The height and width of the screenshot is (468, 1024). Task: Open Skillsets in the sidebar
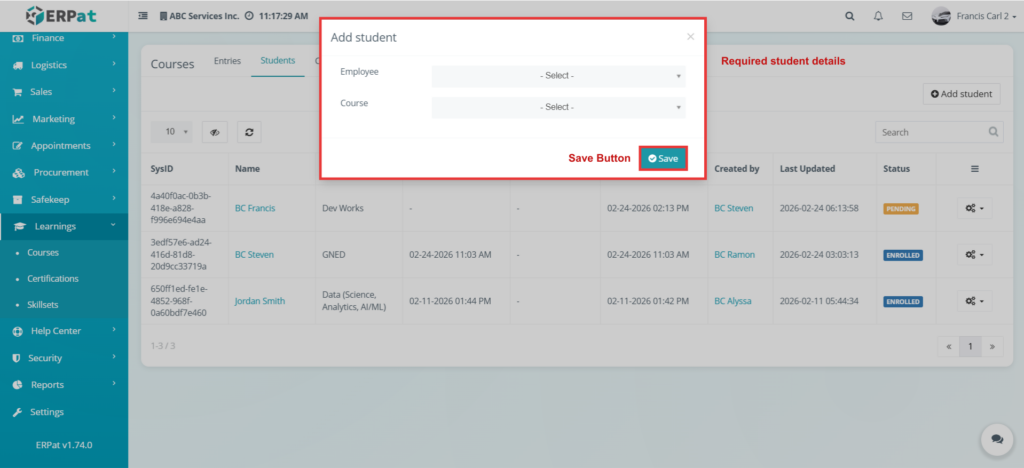(42, 305)
